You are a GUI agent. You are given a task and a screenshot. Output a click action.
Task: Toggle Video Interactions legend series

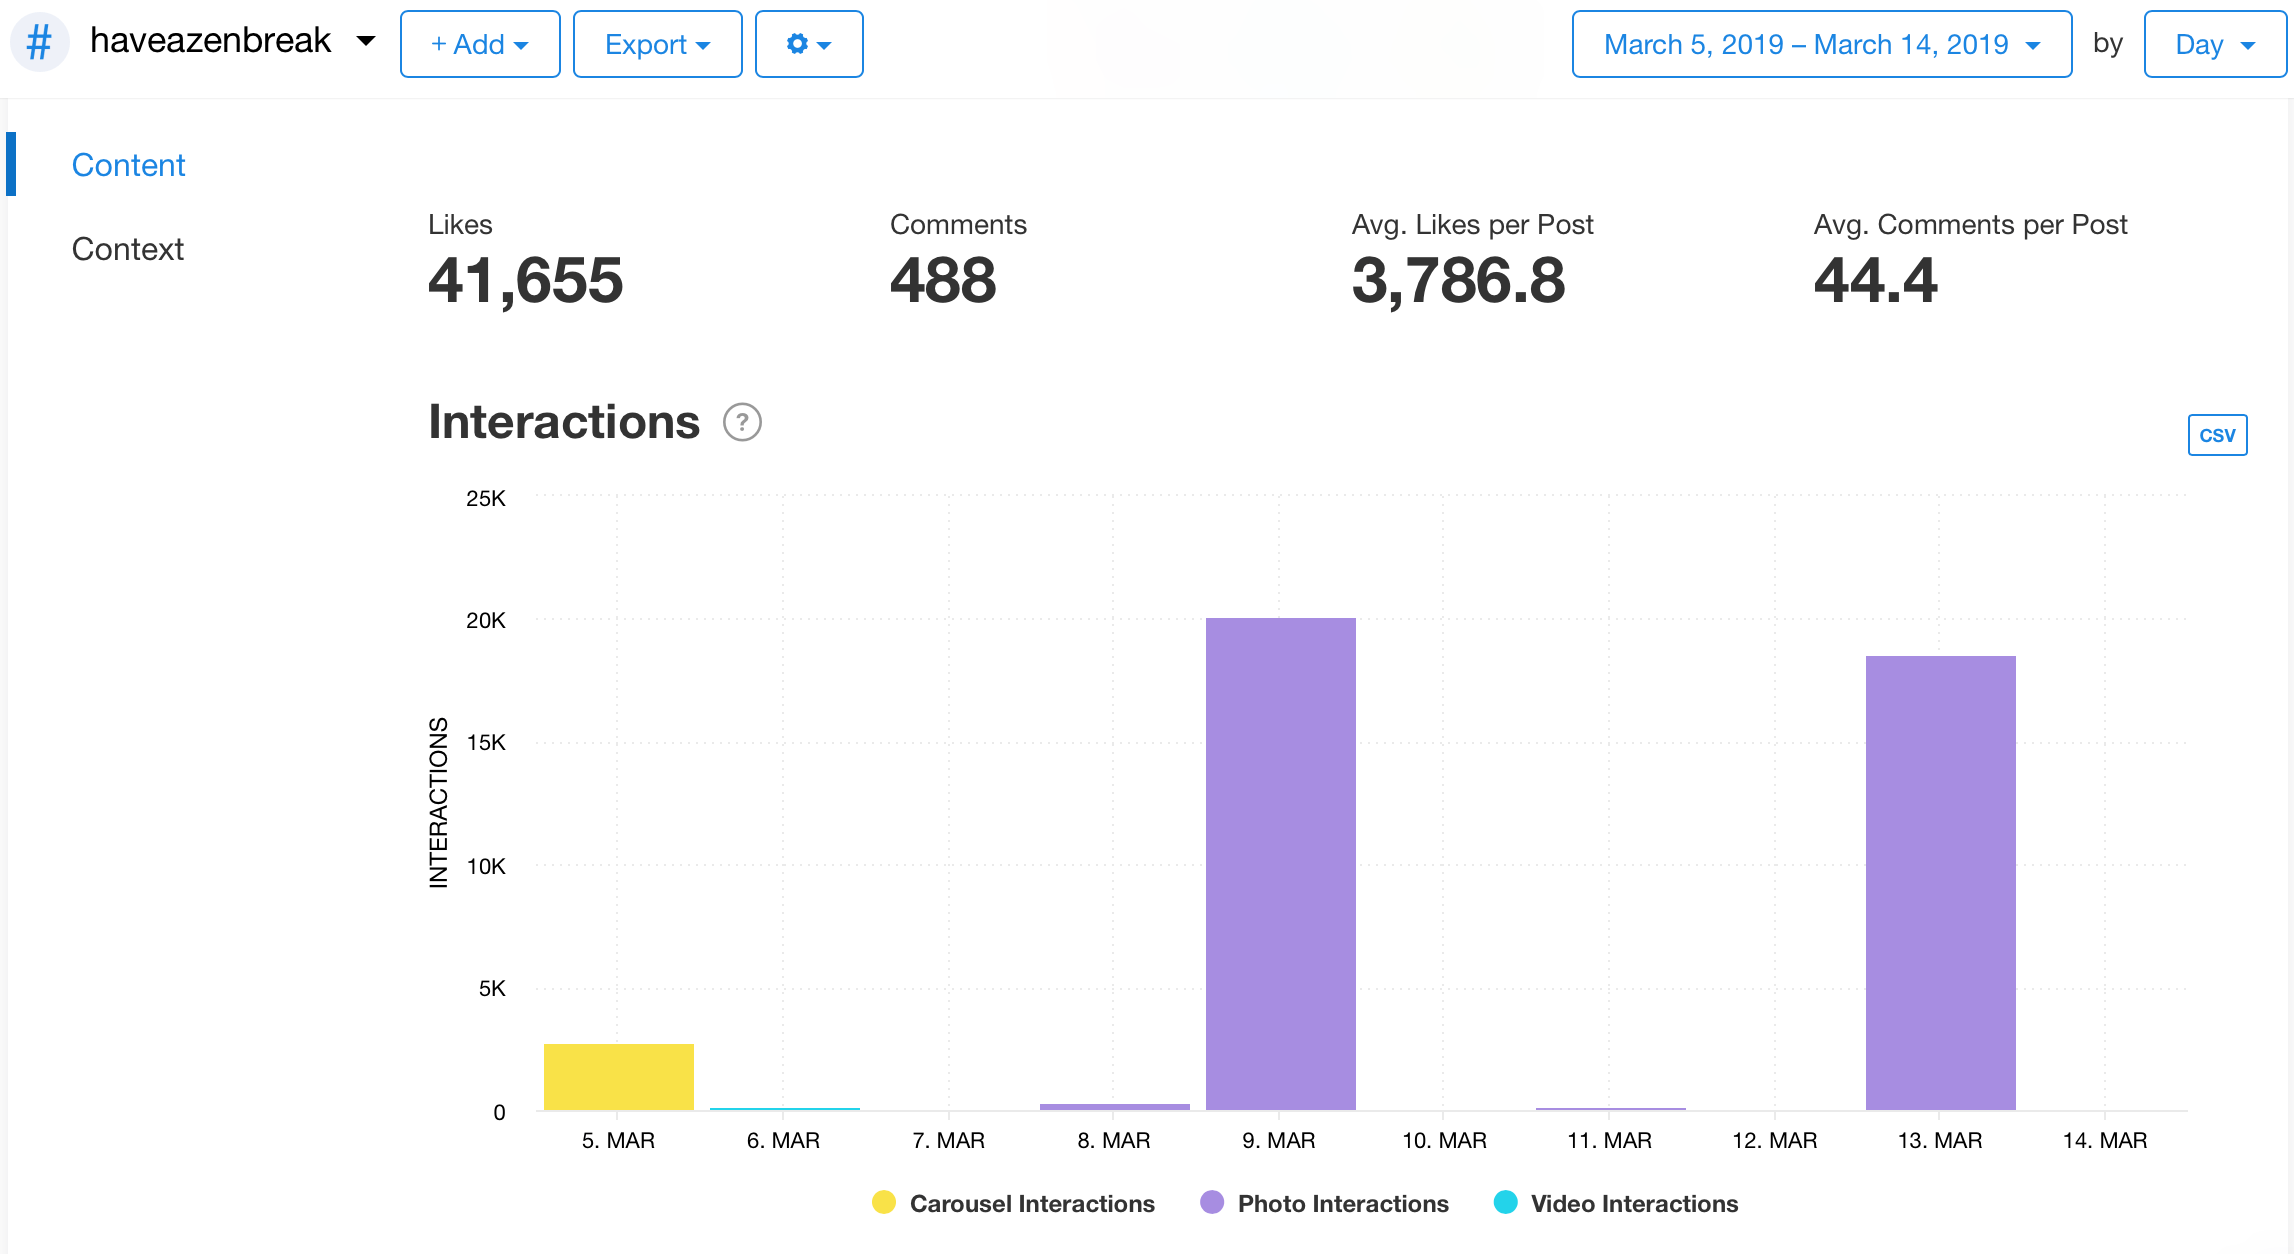[1633, 1203]
